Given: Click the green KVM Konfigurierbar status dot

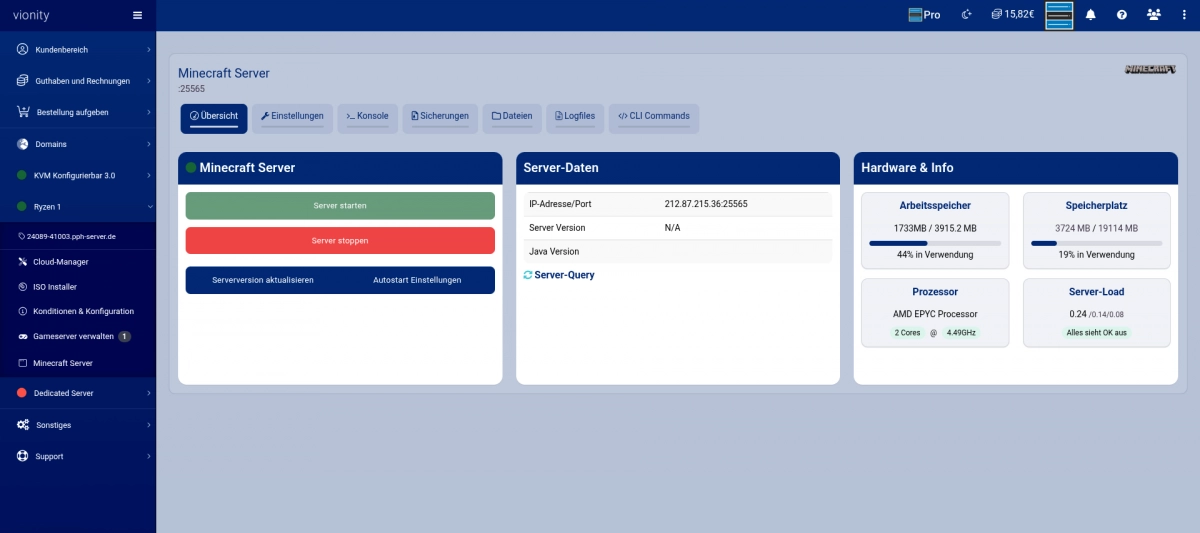Looking at the screenshot, I should tap(23, 175).
